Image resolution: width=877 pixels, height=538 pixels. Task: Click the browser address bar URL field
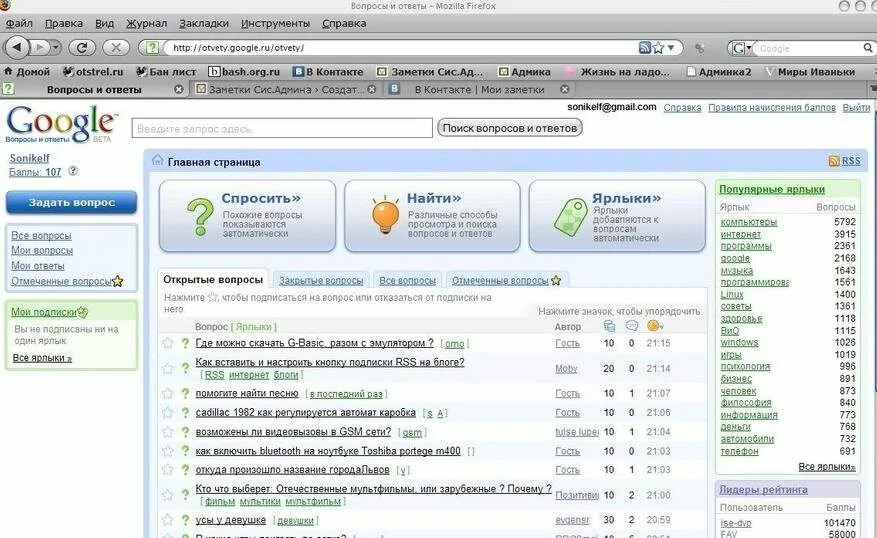click(403, 48)
